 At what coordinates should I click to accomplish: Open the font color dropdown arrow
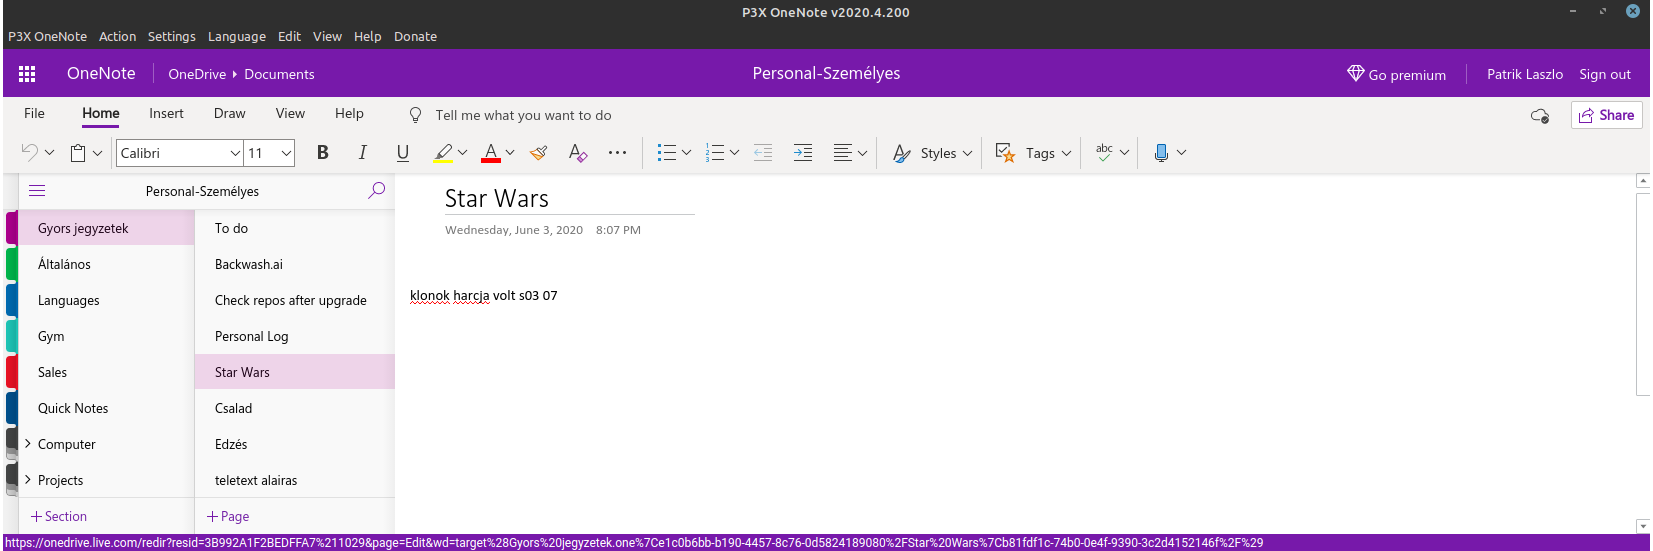coord(510,153)
